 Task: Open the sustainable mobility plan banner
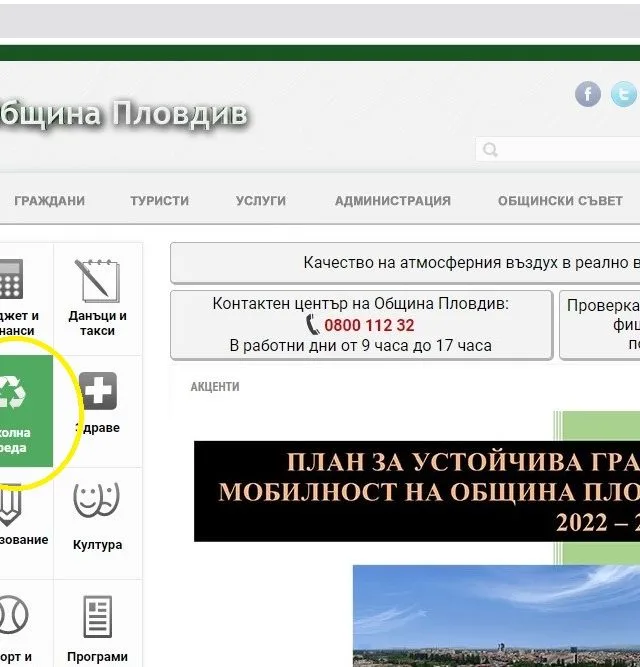[417, 491]
